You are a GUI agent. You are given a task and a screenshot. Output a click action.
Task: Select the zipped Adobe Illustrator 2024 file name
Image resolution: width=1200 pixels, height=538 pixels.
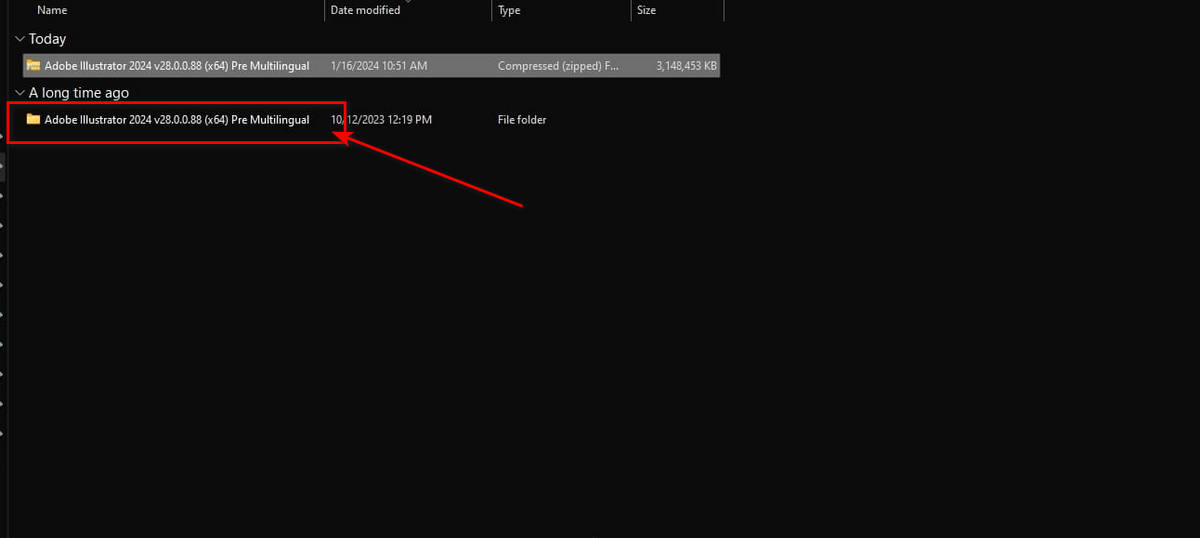(x=177, y=66)
